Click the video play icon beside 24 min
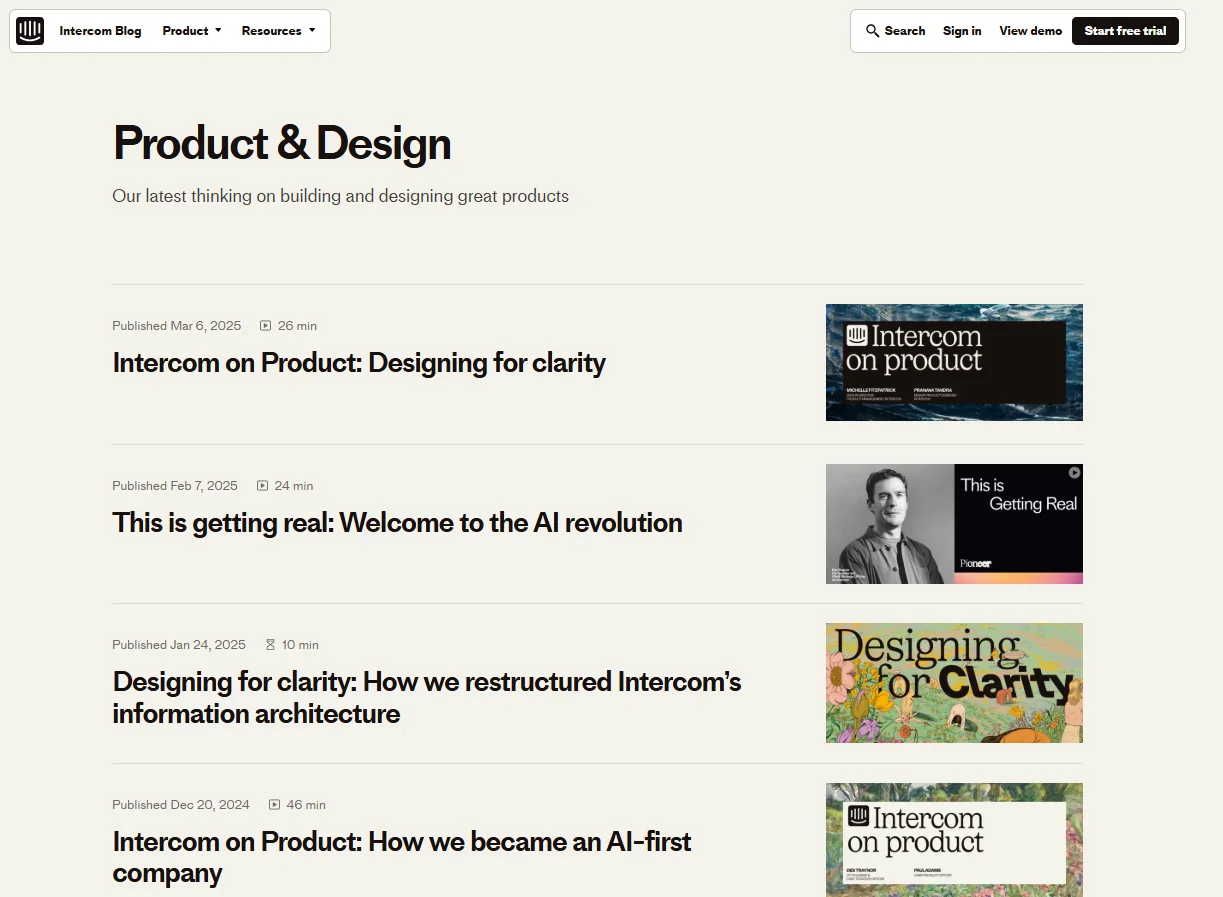Screen dimensions: 1223x897 [261, 485]
